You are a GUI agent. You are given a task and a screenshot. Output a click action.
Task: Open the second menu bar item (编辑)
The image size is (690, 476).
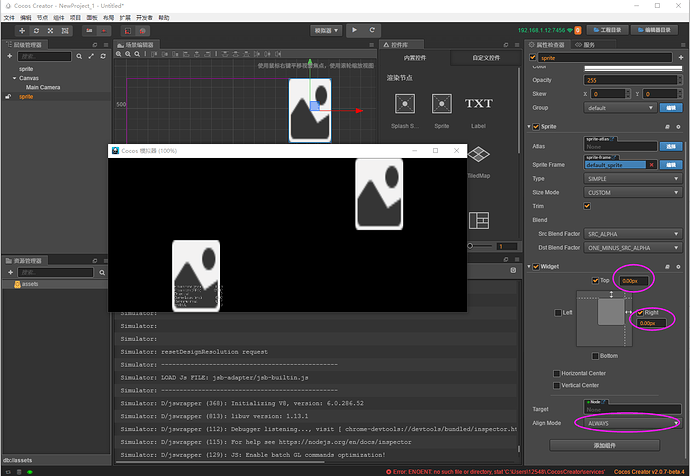(x=26, y=18)
